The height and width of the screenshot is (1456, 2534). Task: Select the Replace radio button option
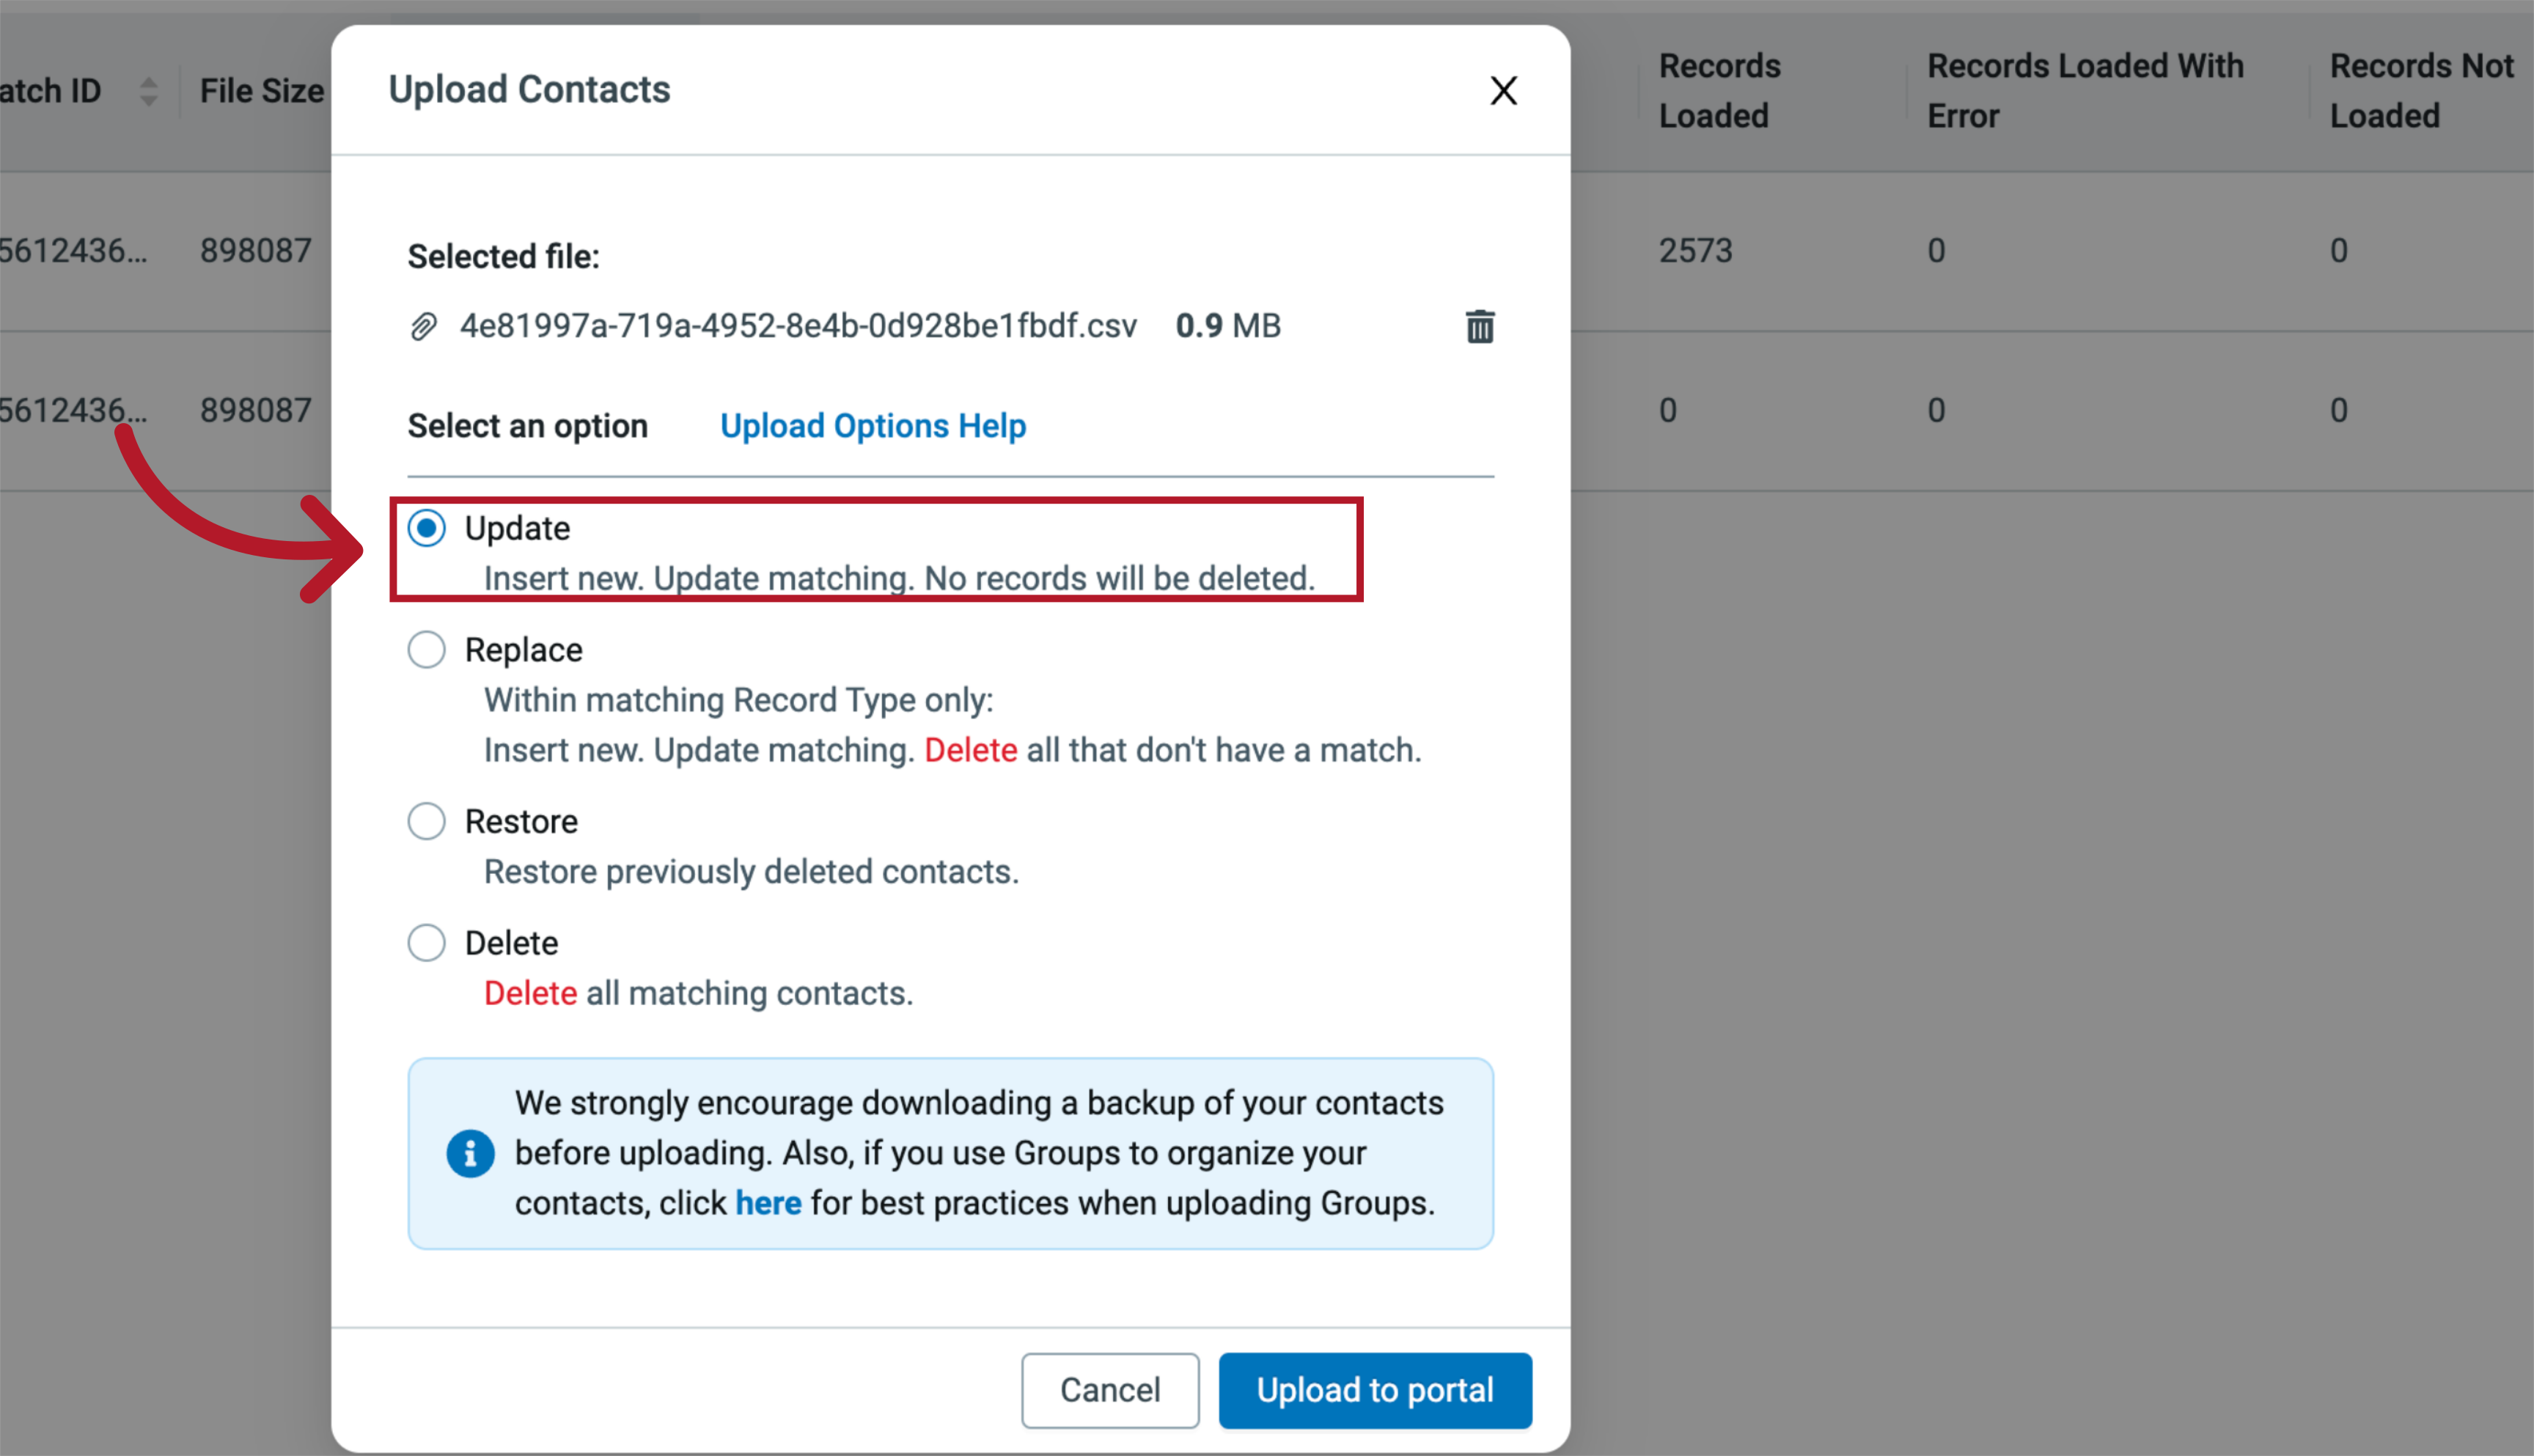tap(427, 650)
